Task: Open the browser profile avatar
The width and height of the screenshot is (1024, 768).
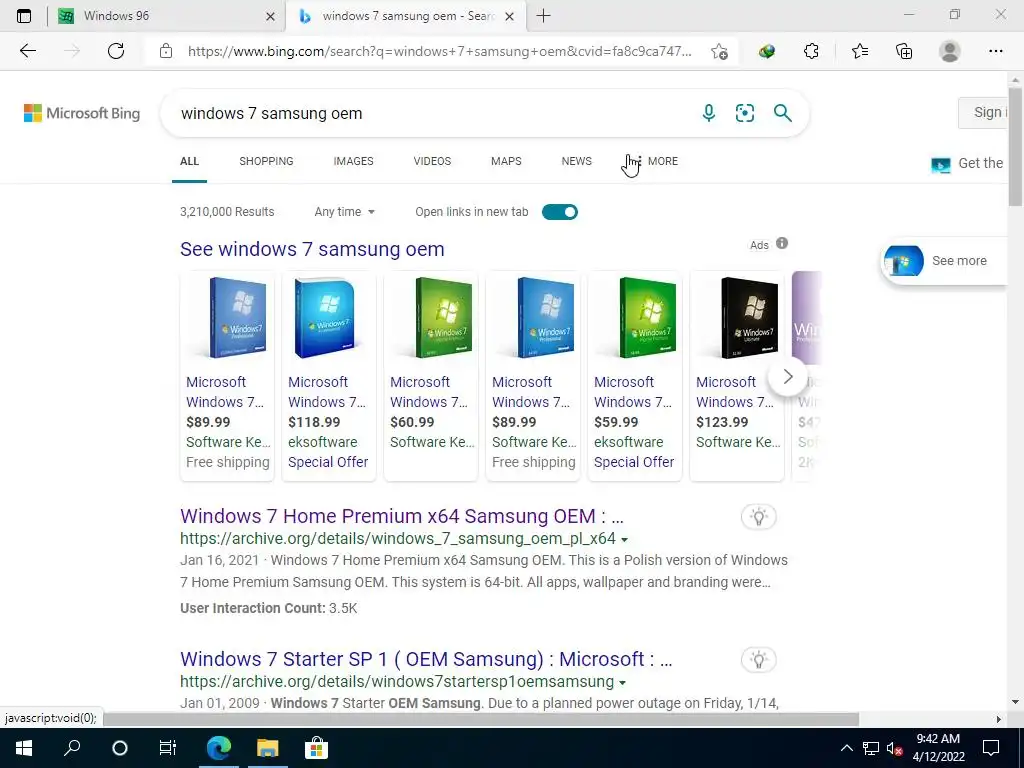Action: tap(949, 51)
